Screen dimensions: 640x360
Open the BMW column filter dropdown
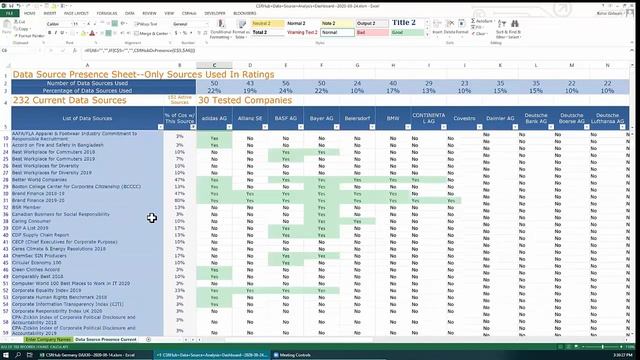click(408, 127)
